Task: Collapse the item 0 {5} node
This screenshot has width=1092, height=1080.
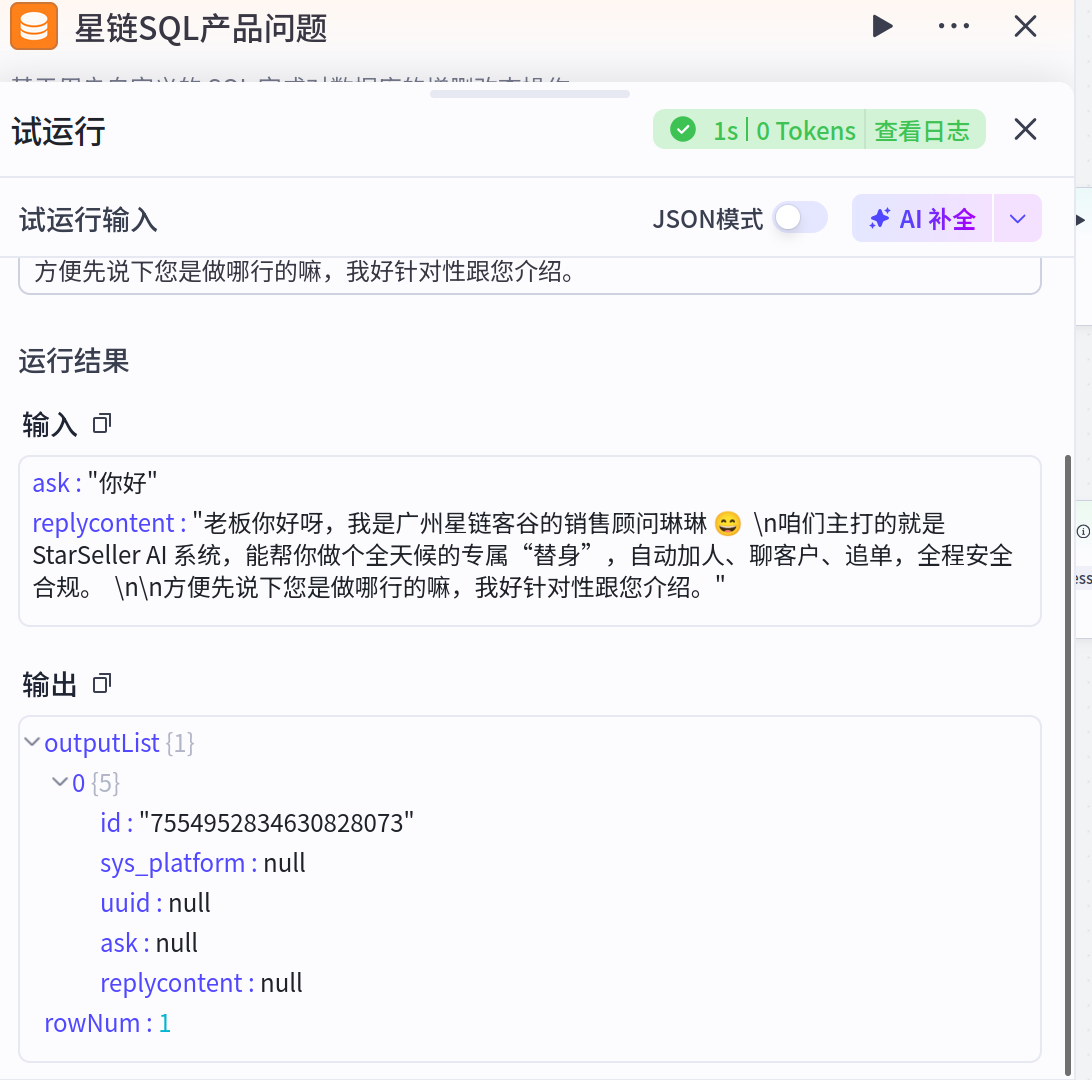Action: pyautogui.click(x=60, y=783)
